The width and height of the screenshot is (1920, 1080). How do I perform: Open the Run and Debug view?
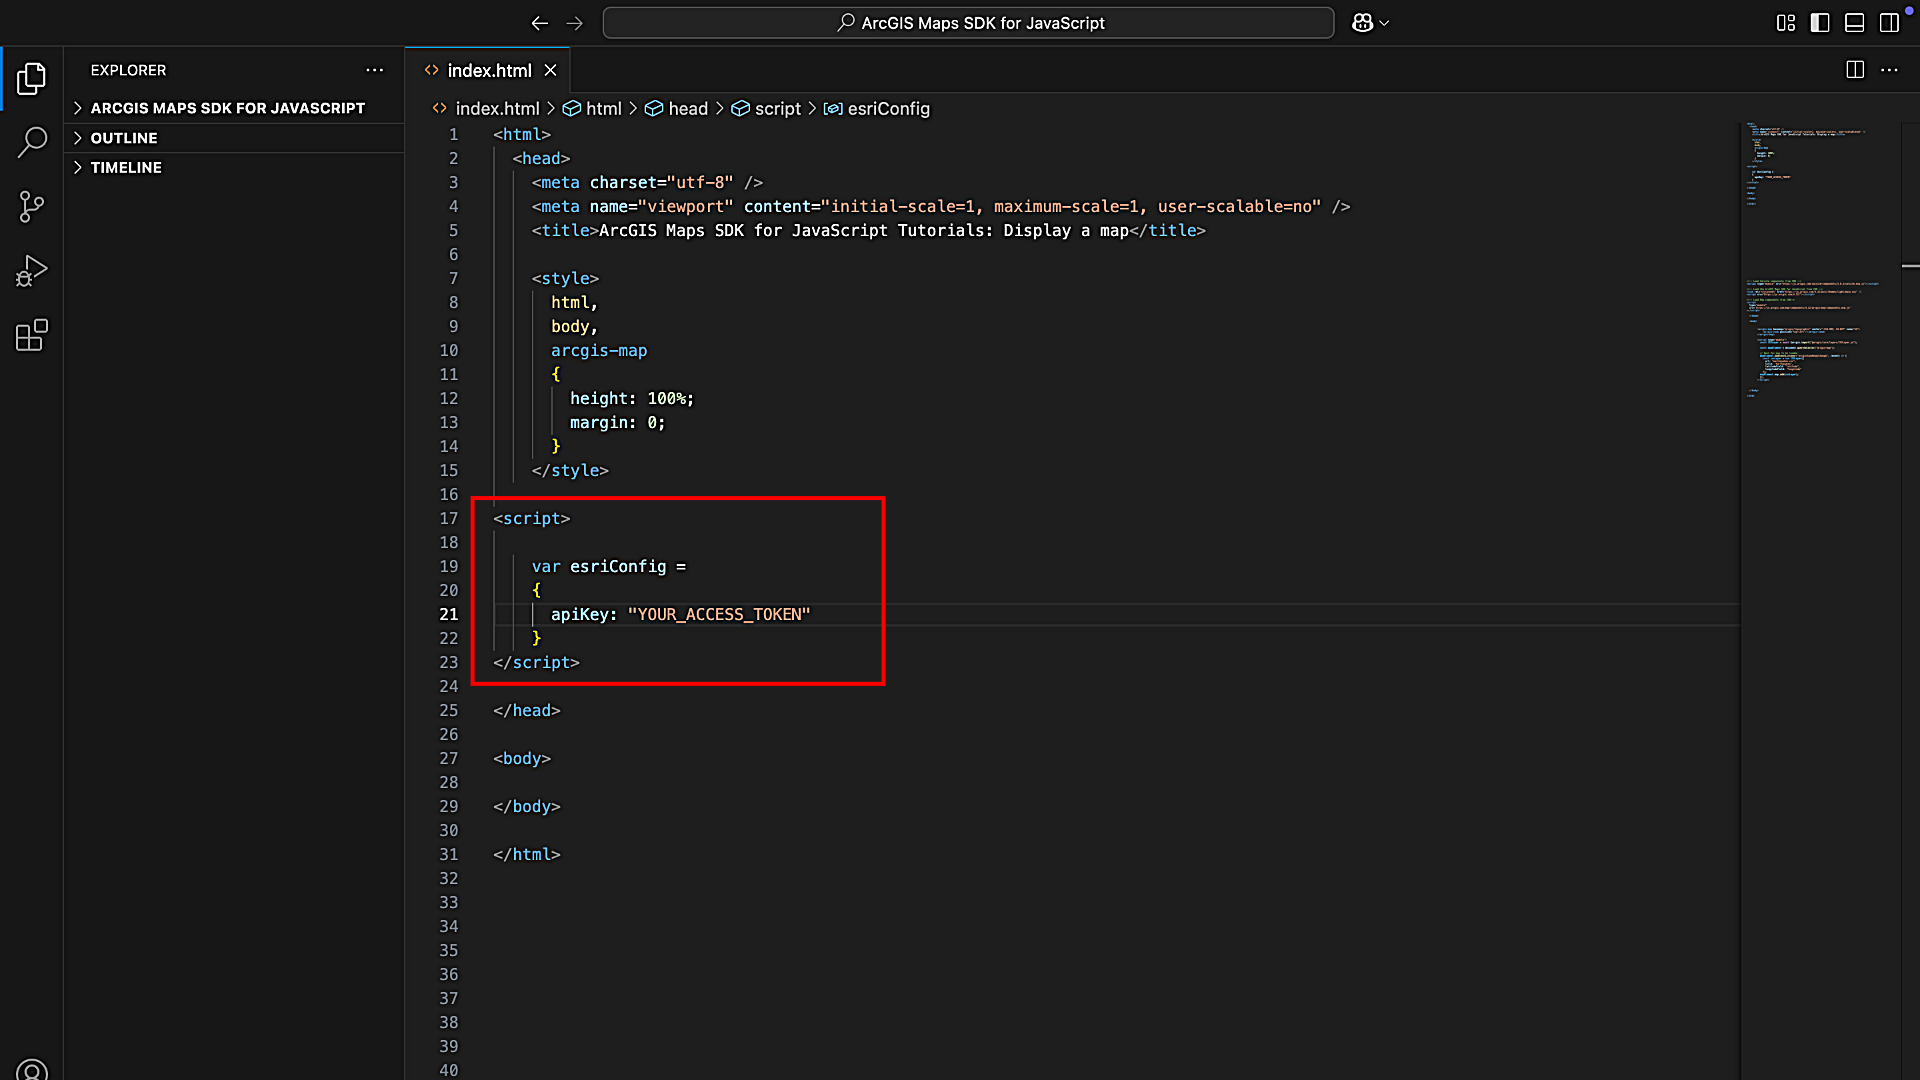tap(33, 270)
